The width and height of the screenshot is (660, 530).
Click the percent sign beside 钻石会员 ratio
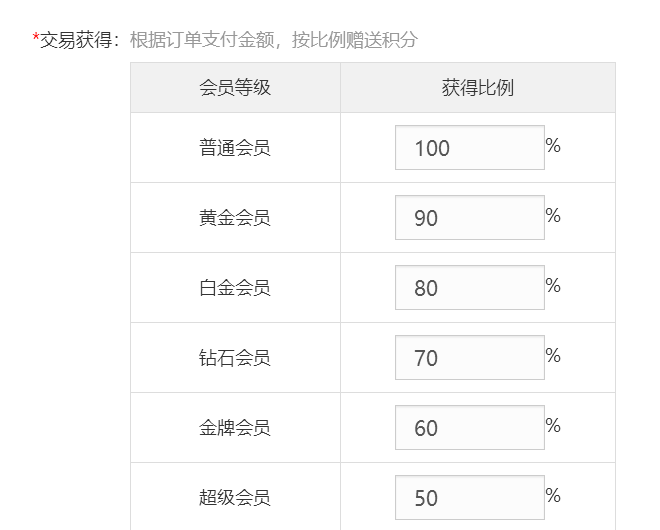click(553, 356)
